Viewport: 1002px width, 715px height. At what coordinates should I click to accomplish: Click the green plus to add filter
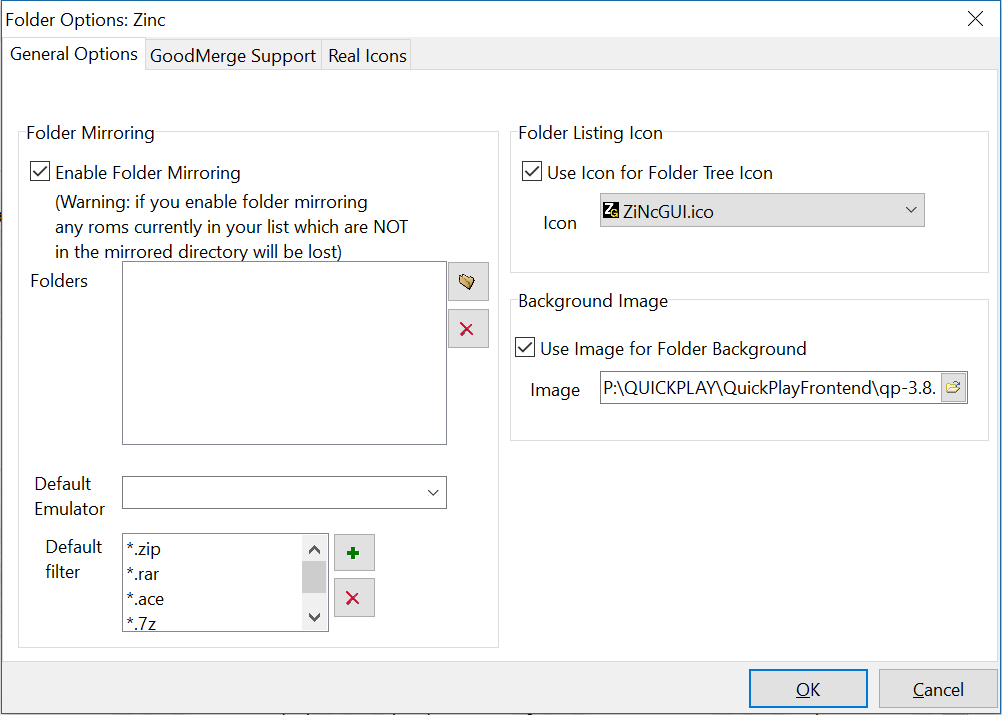(354, 553)
